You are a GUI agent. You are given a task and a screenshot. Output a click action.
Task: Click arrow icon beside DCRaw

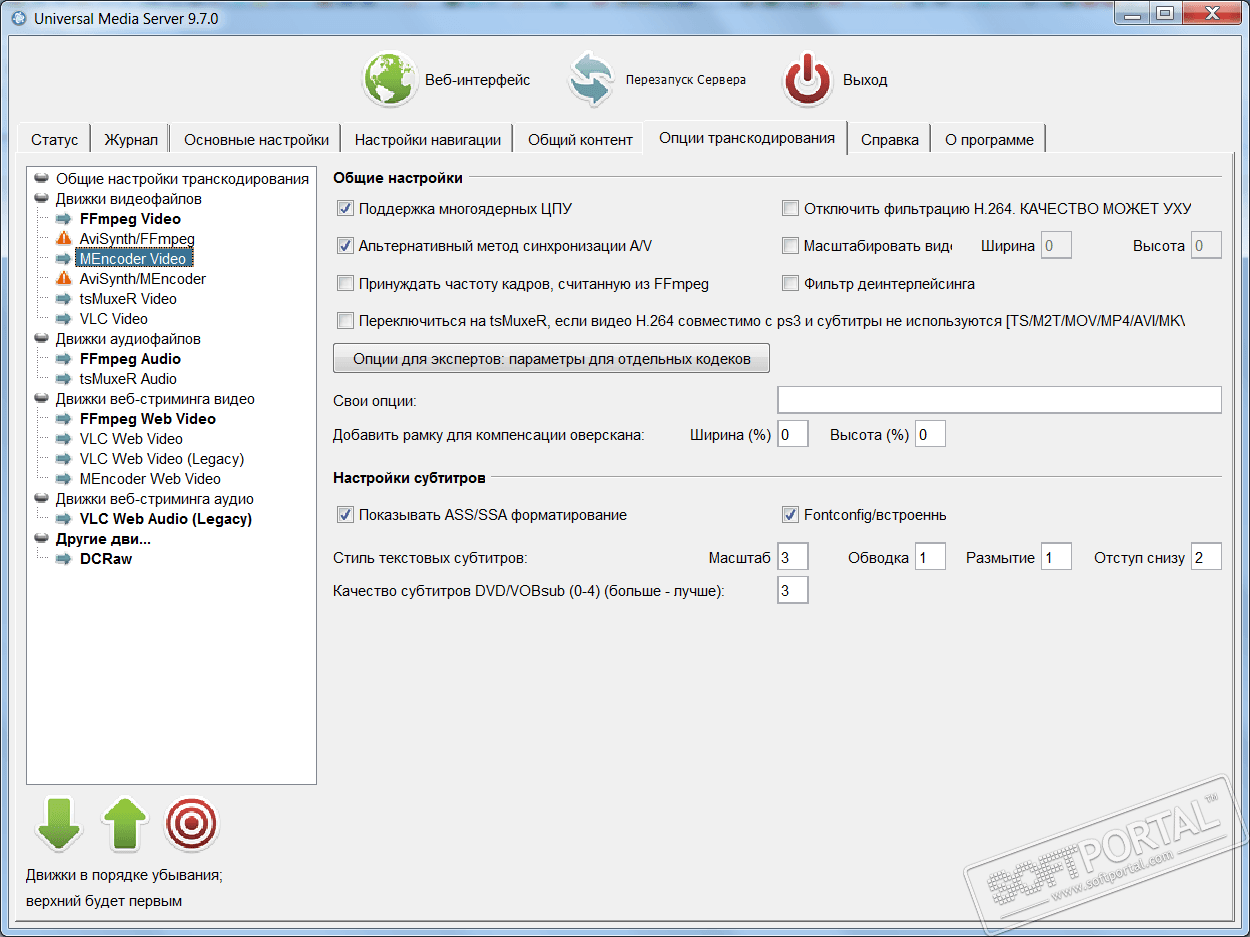pos(64,559)
